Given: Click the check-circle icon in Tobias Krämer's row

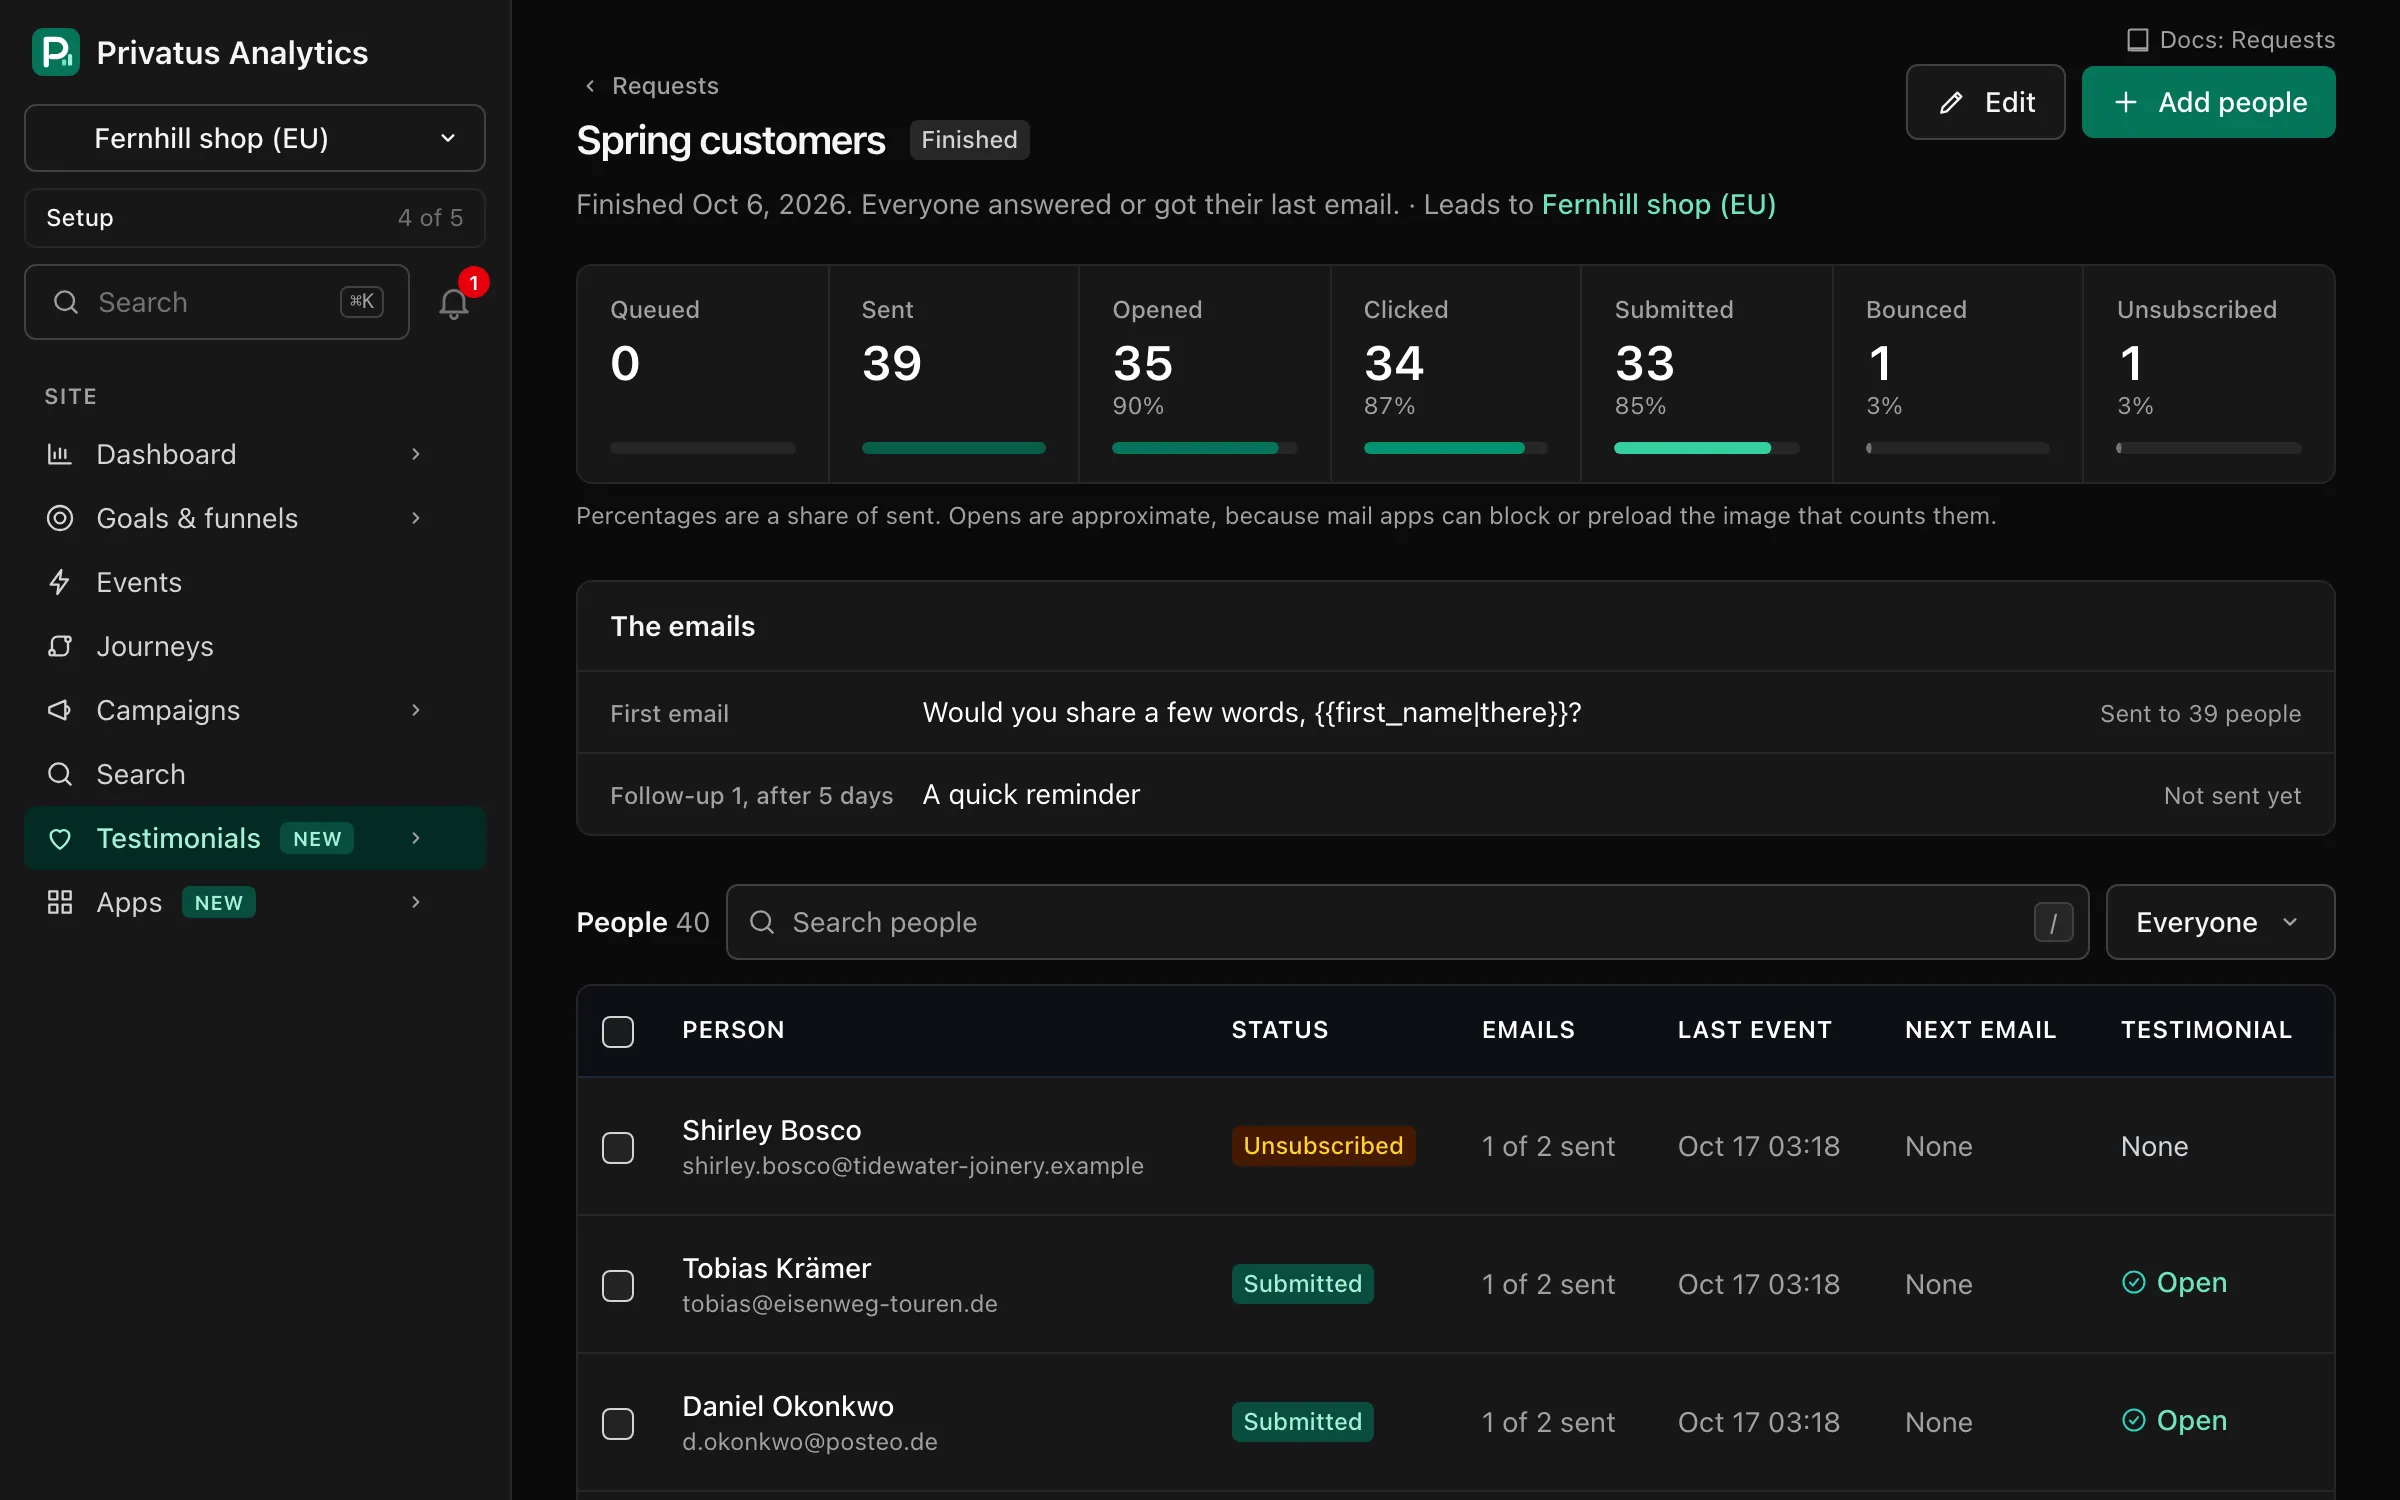Looking at the screenshot, I should (x=2134, y=1282).
